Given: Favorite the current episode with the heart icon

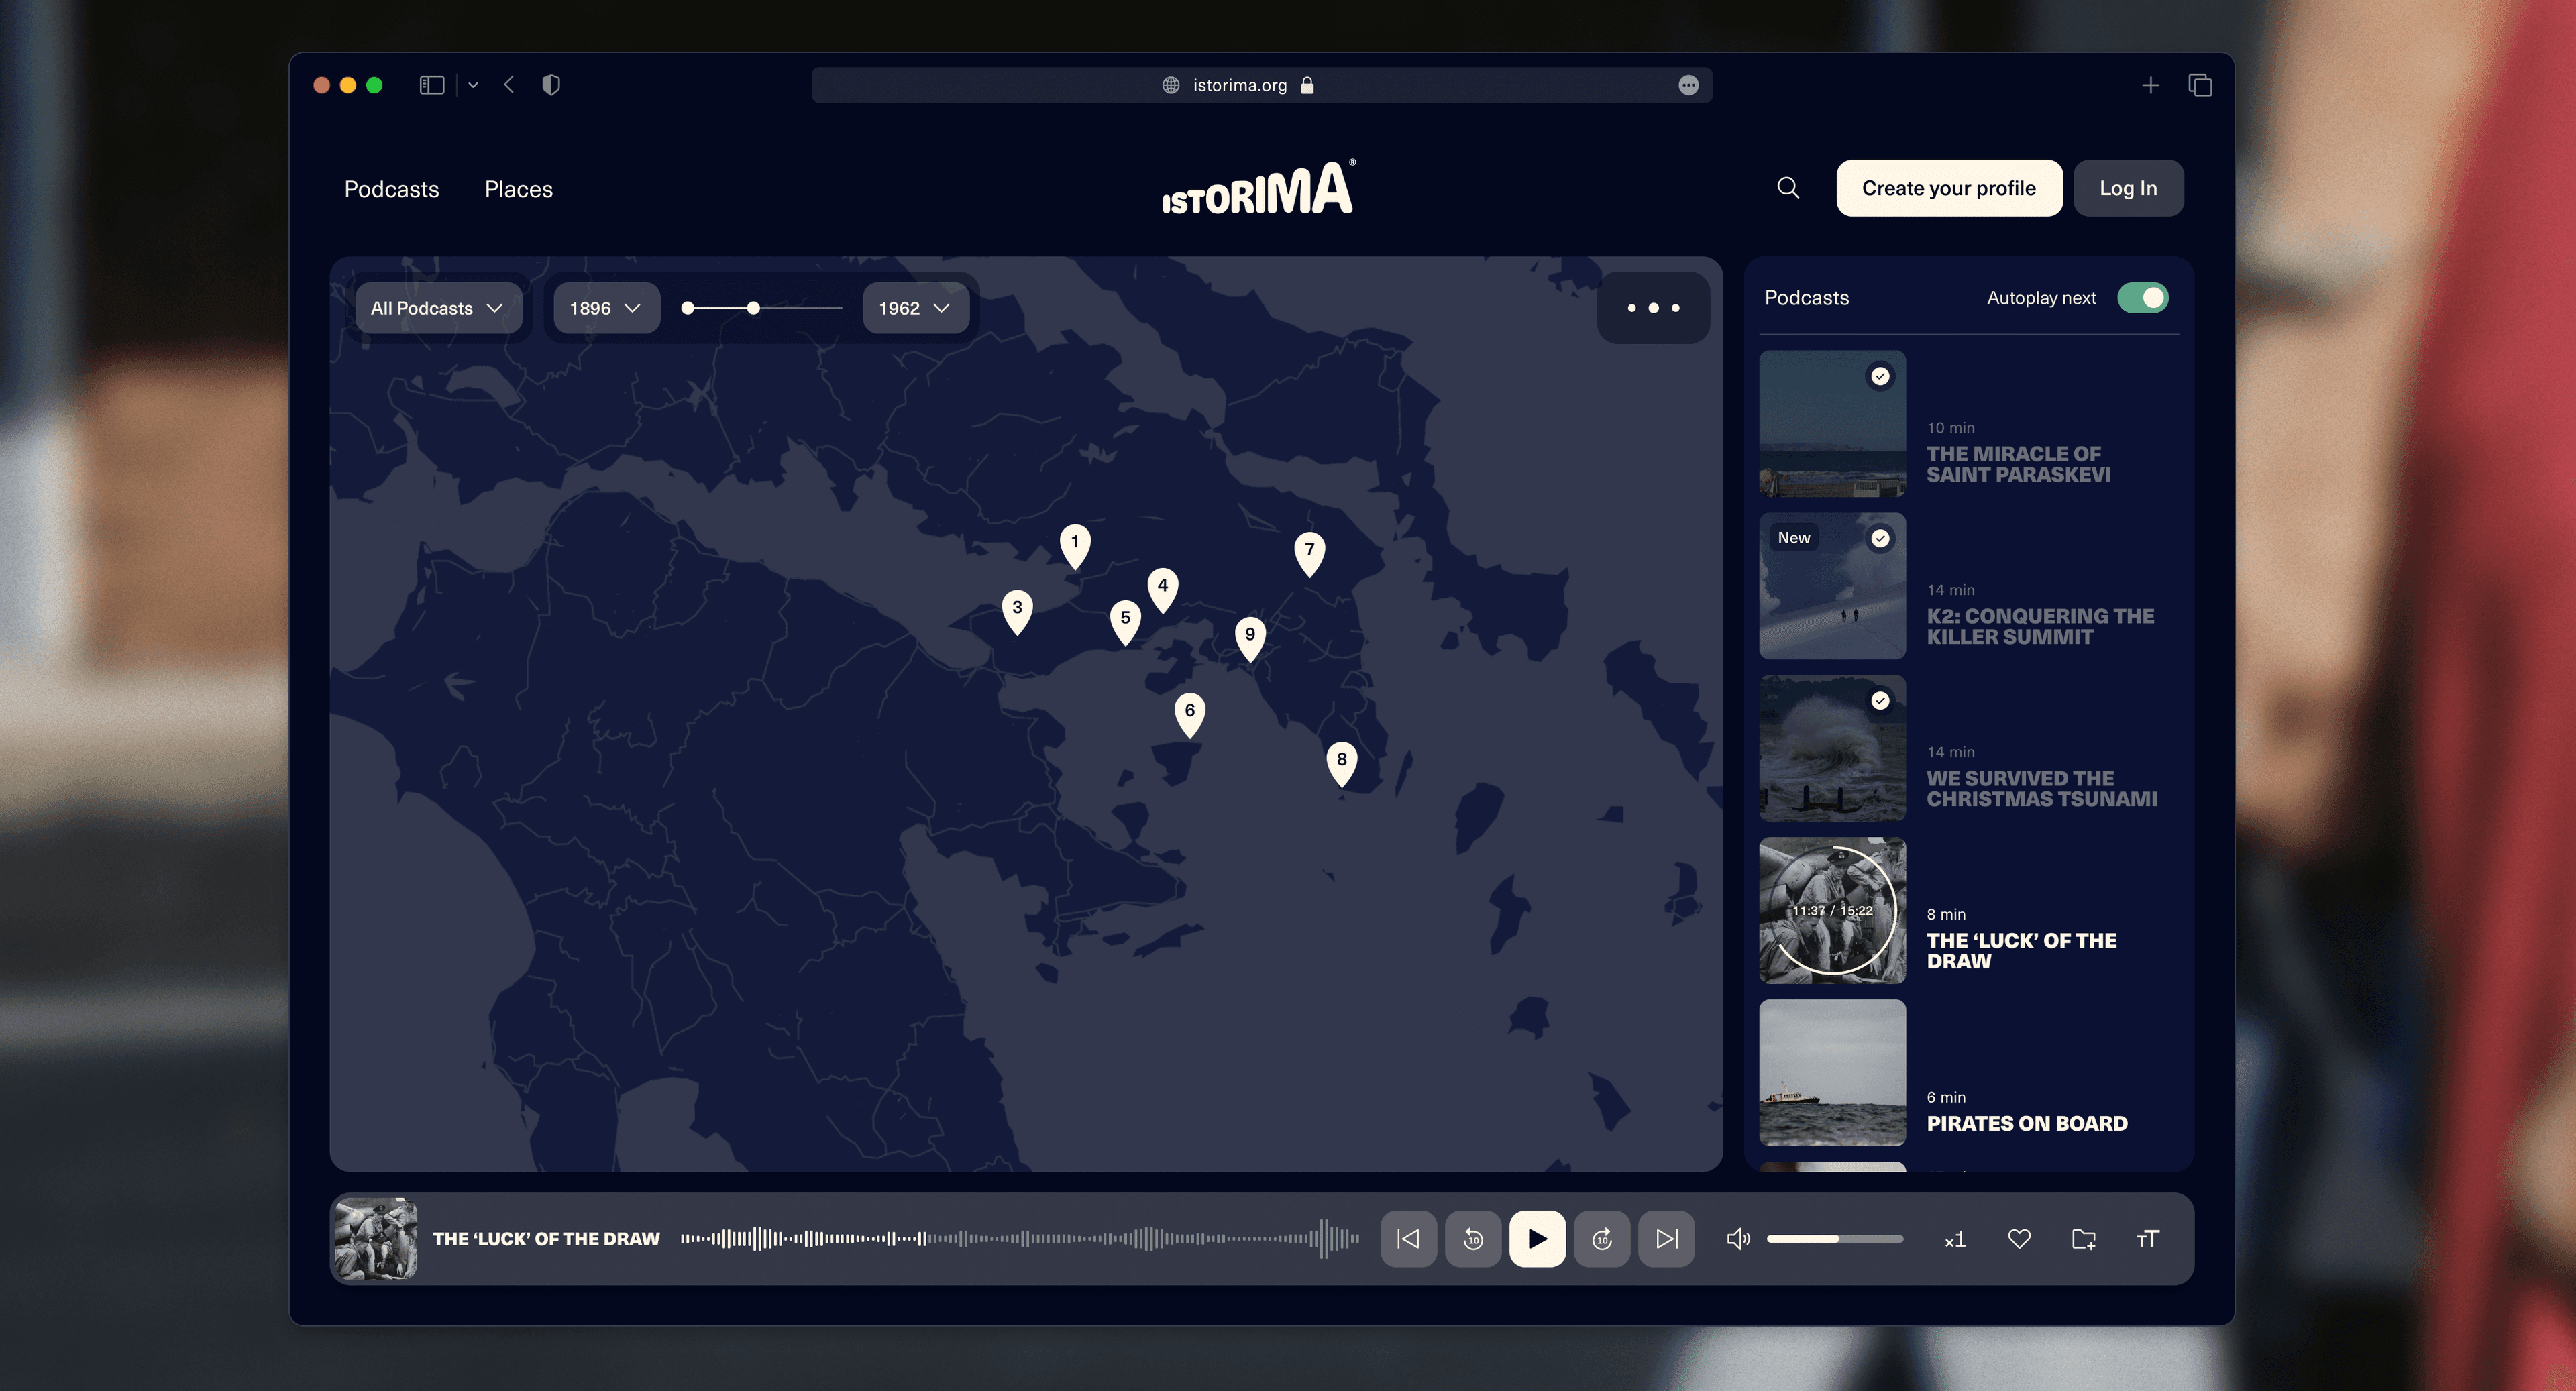Looking at the screenshot, I should [x=2019, y=1239].
